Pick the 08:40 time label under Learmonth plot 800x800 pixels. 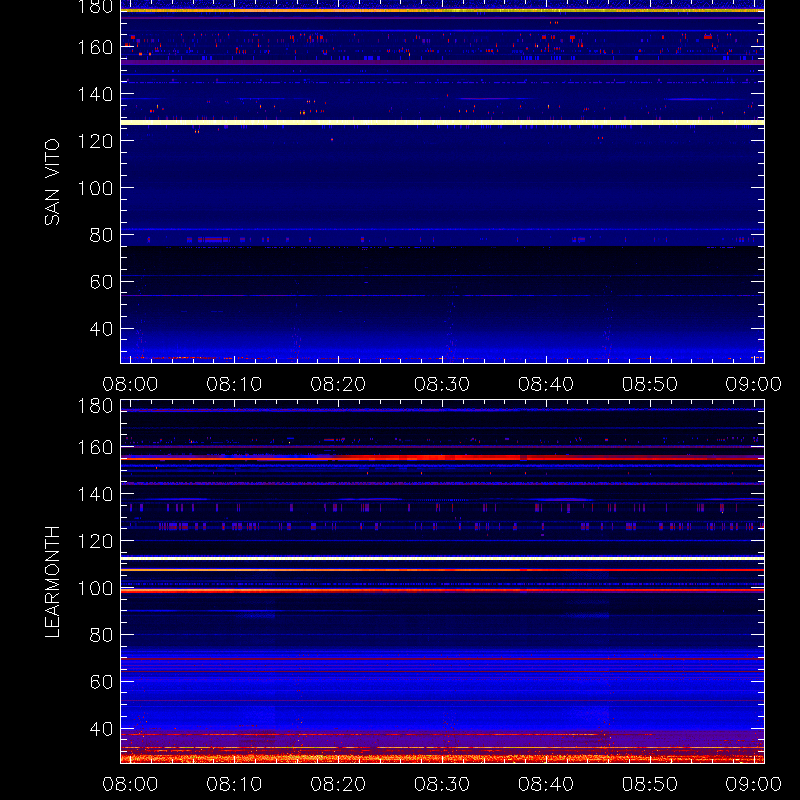(546, 784)
